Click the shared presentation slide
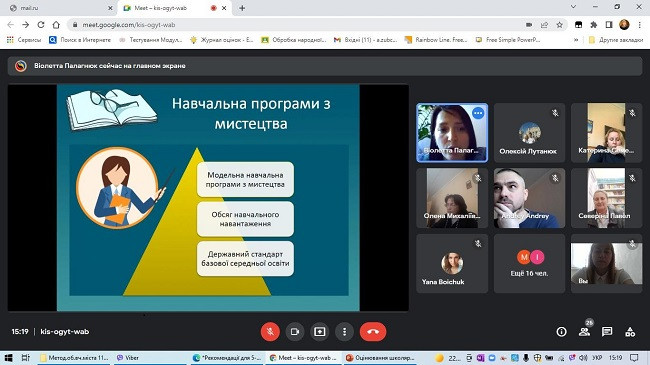Screen dimensions: 650x365 click(208, 197)
